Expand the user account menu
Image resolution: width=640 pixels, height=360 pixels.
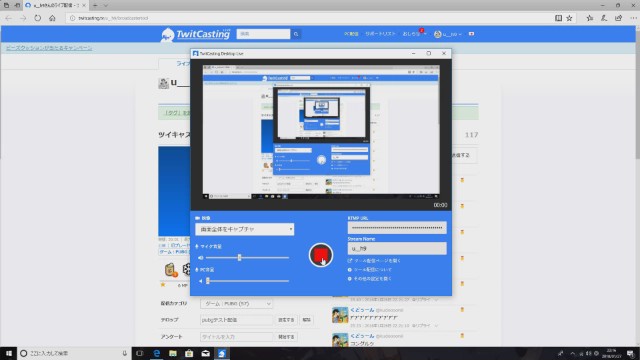[x=448, y=34]
